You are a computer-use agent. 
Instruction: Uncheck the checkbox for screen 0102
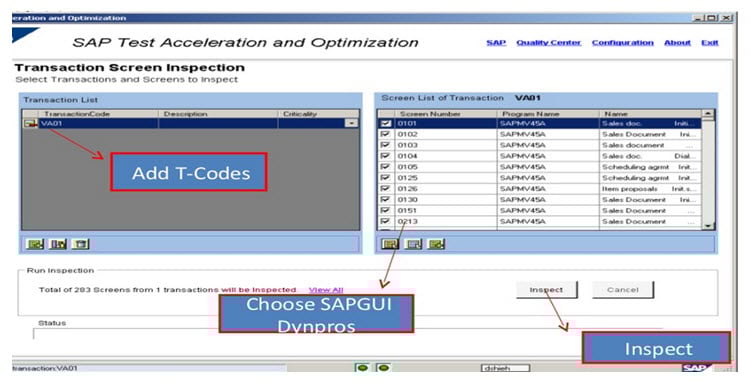(x=385, y=134)
